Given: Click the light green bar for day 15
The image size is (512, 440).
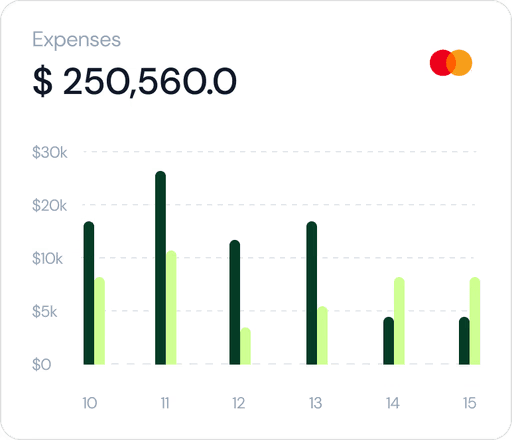Looking at the screenshot, I should (475, 321).
